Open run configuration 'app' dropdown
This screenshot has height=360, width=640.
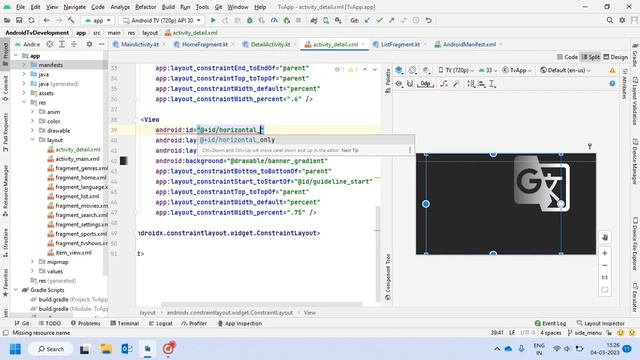(x=98, y=20)
